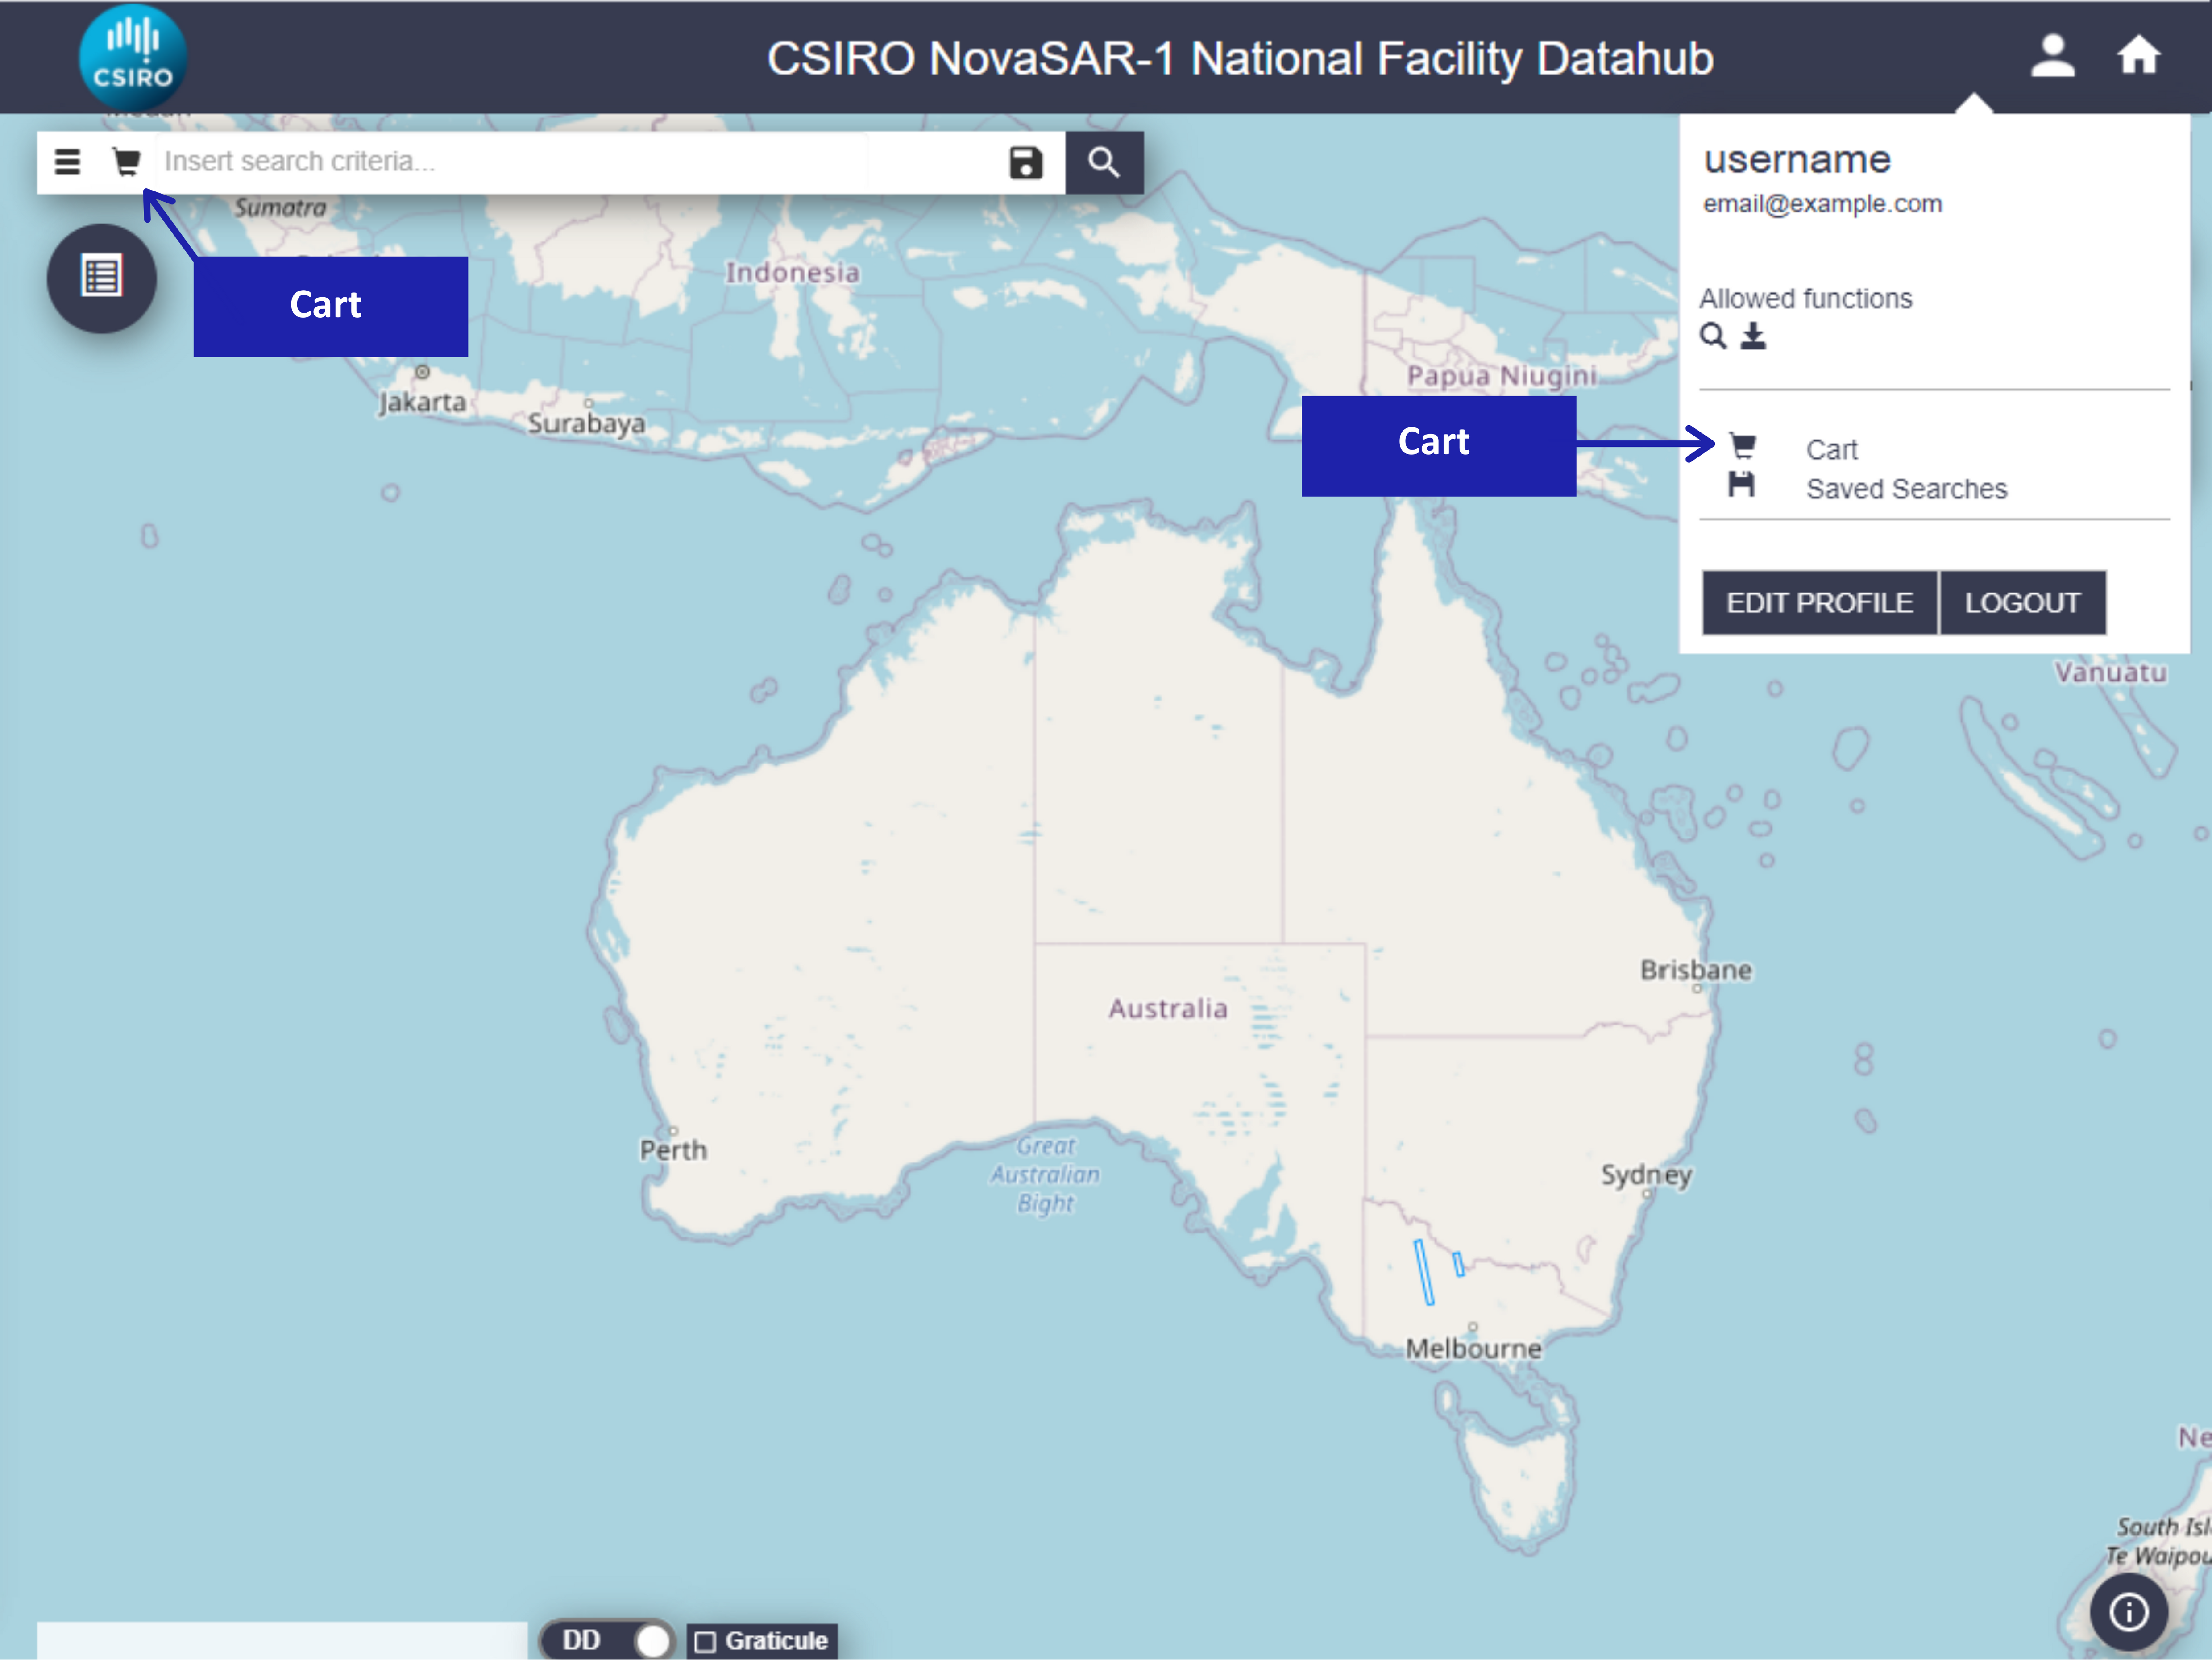
Task: Open the cart icon in search bar
Action: point(127,162)
